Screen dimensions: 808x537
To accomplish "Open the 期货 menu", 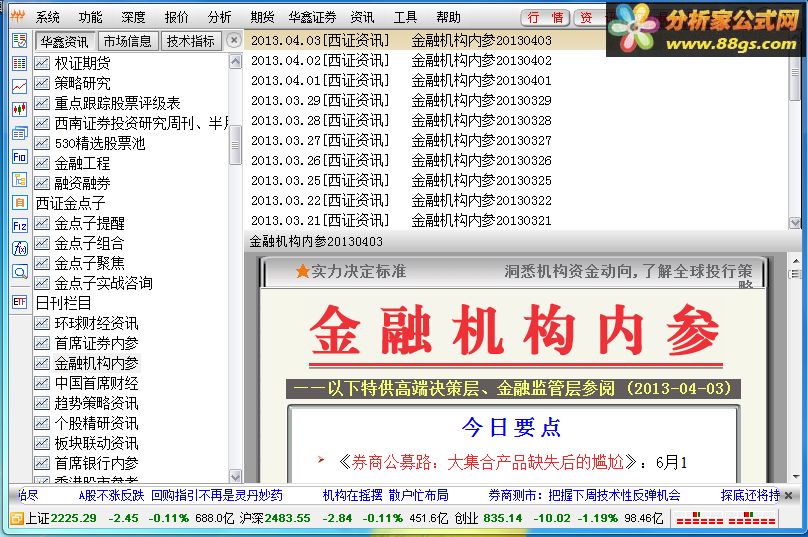I will [x=262, y=18].
